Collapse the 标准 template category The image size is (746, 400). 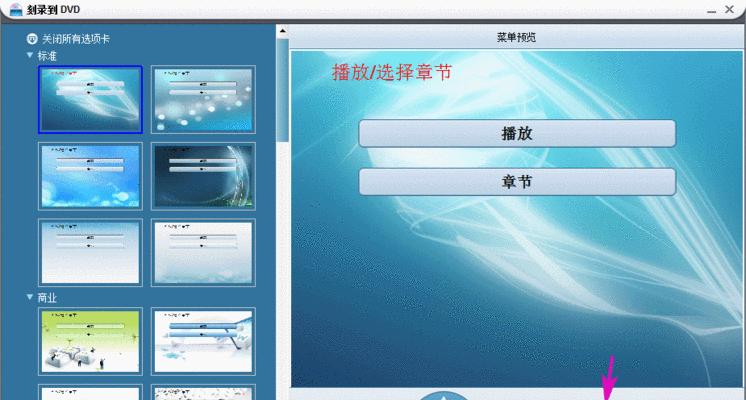29,56
